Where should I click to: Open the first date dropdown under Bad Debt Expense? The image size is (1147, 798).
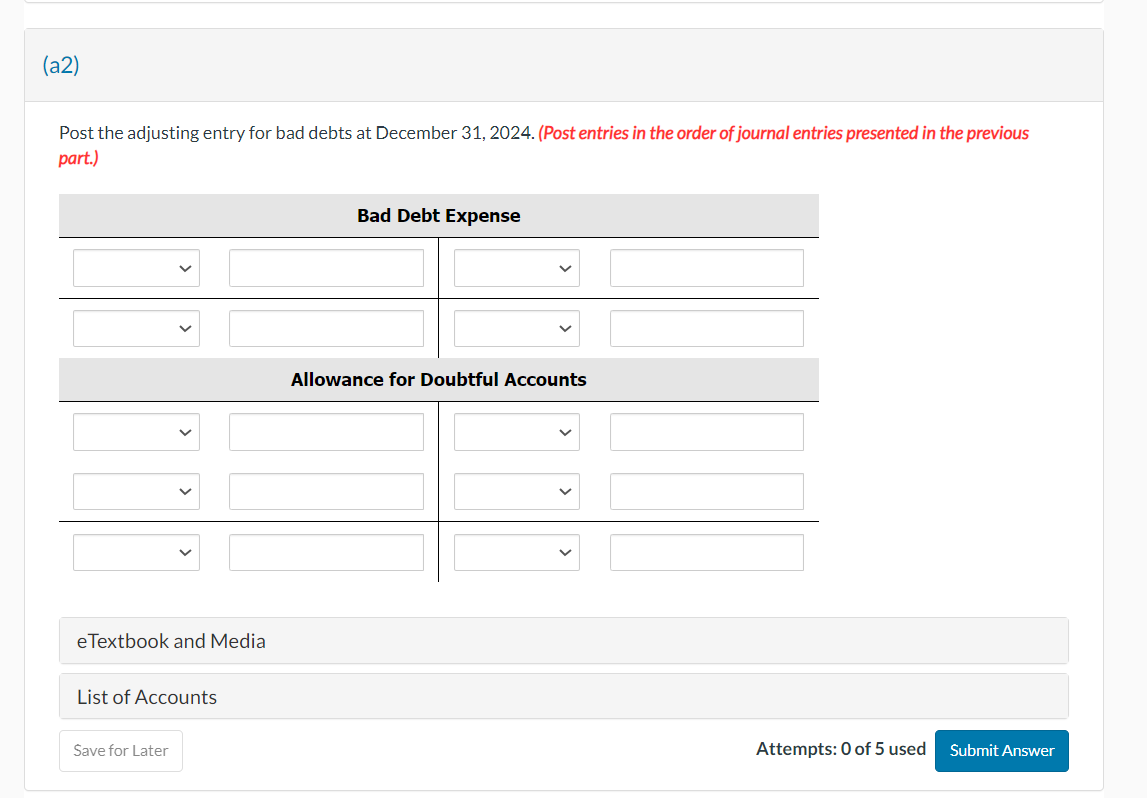click(x=136, y=267)
